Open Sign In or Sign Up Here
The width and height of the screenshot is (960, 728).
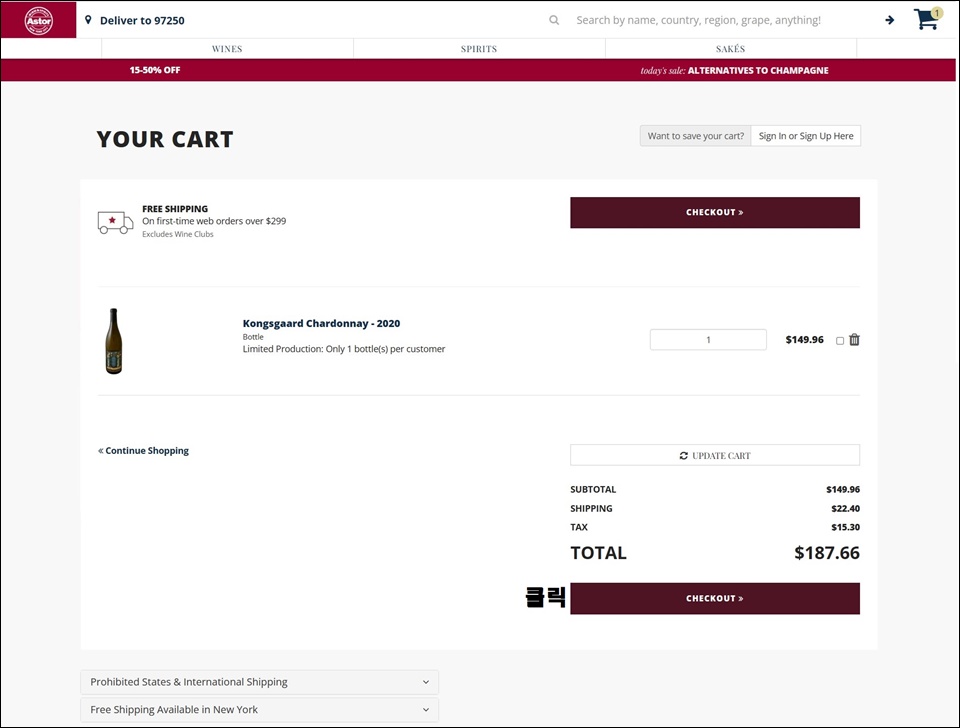point(806,136)
